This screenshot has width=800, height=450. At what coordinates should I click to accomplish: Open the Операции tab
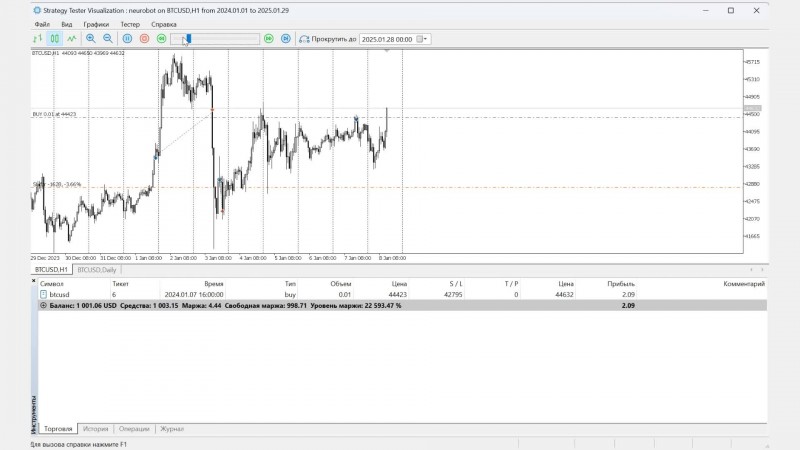[x=134, y=429]
